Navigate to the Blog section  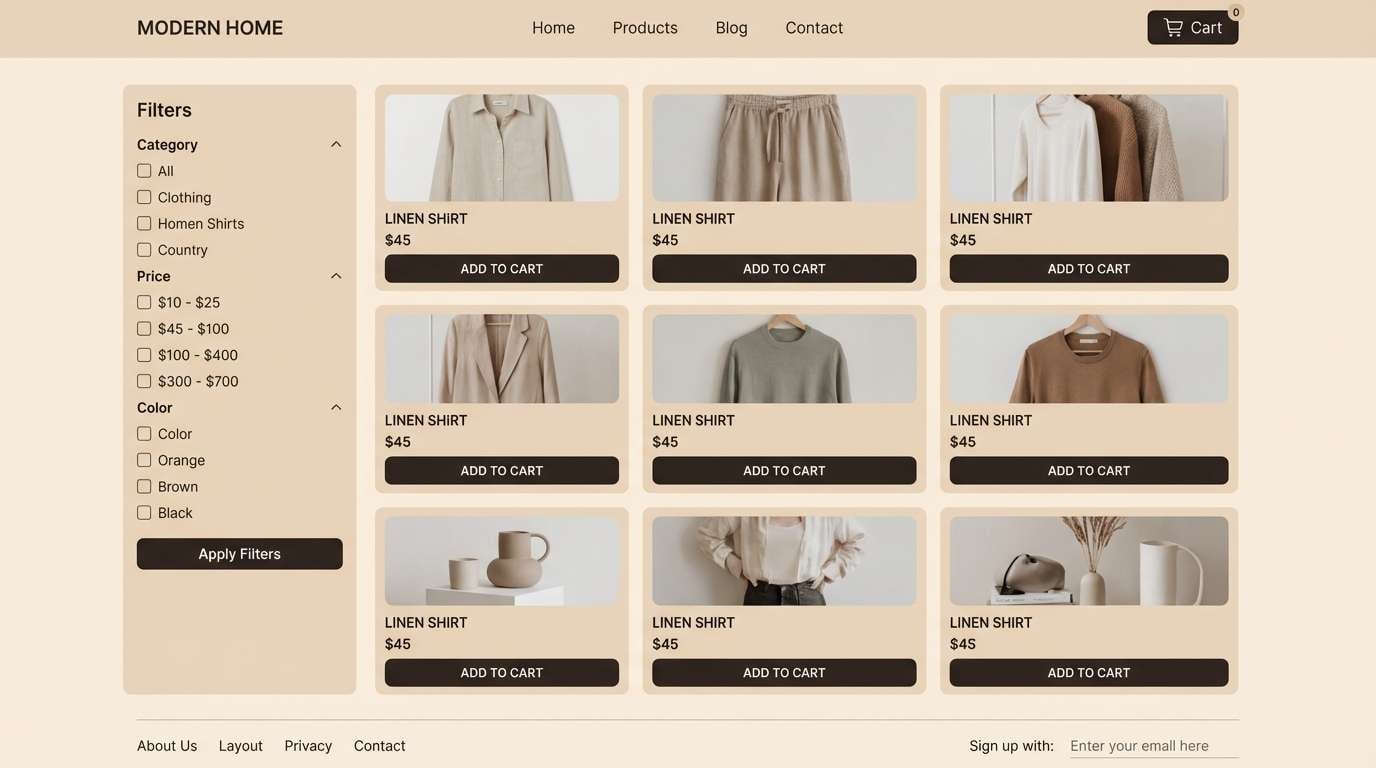click(x=731, y=27)
